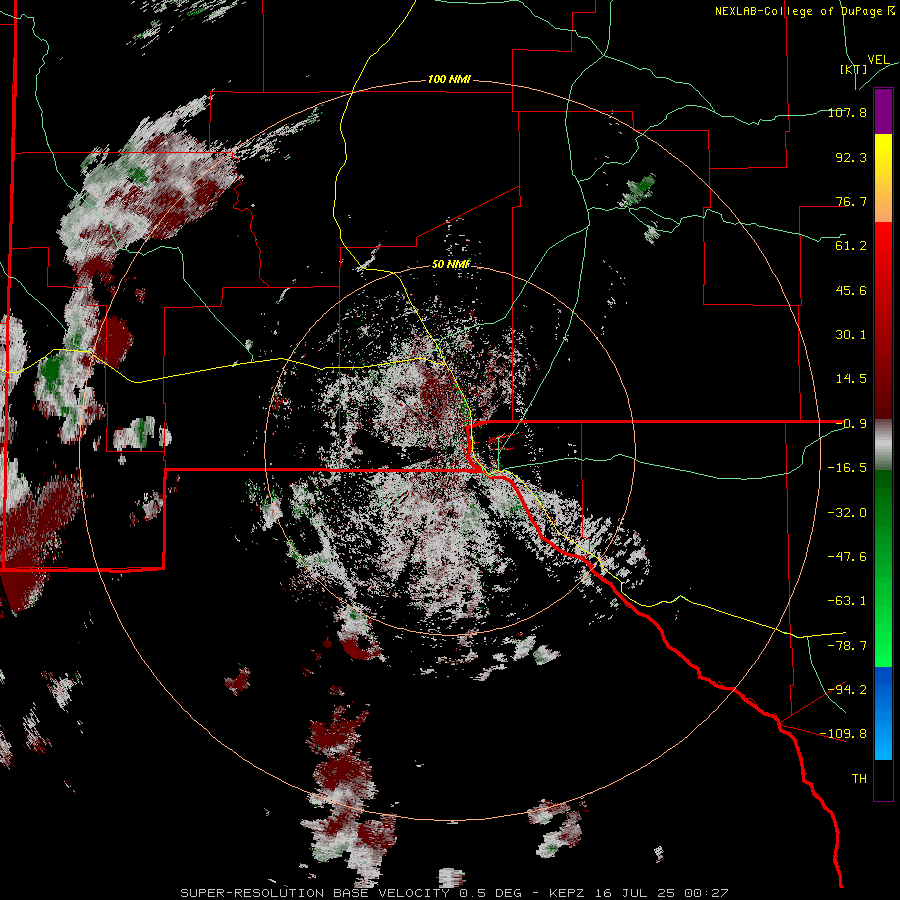The width and height of the screenshot is (900, 900).
Task: Click the gray near-zero color bar segment
Action: tap(883, 445)
